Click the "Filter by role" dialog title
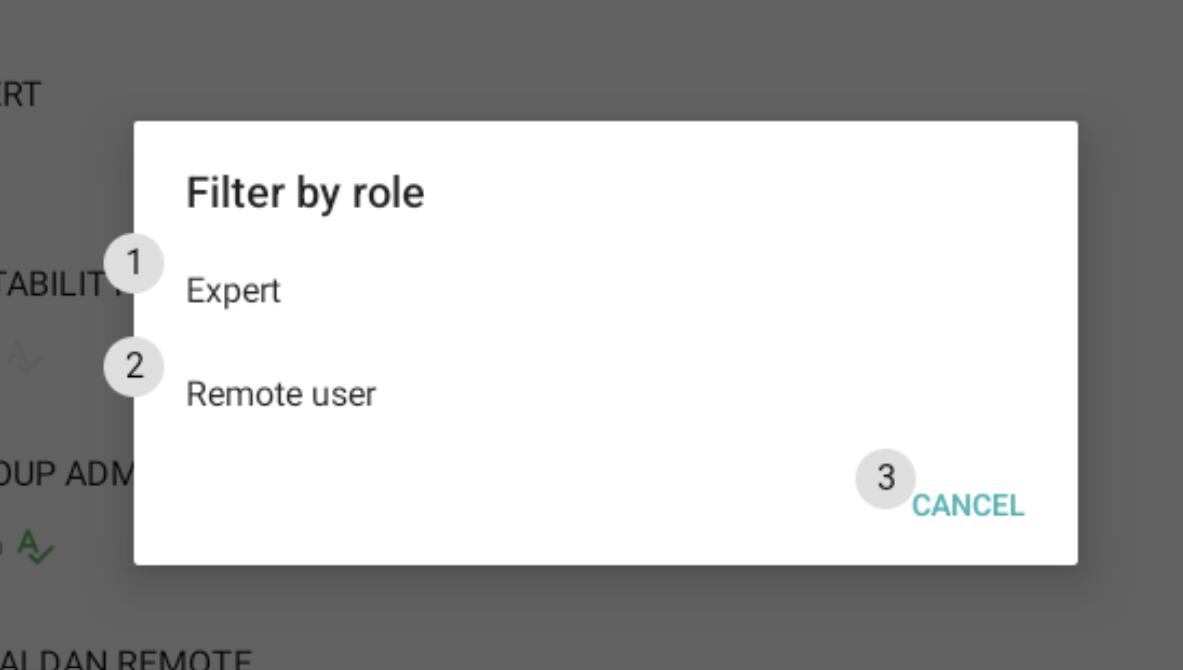 click(x=305, y=192)
